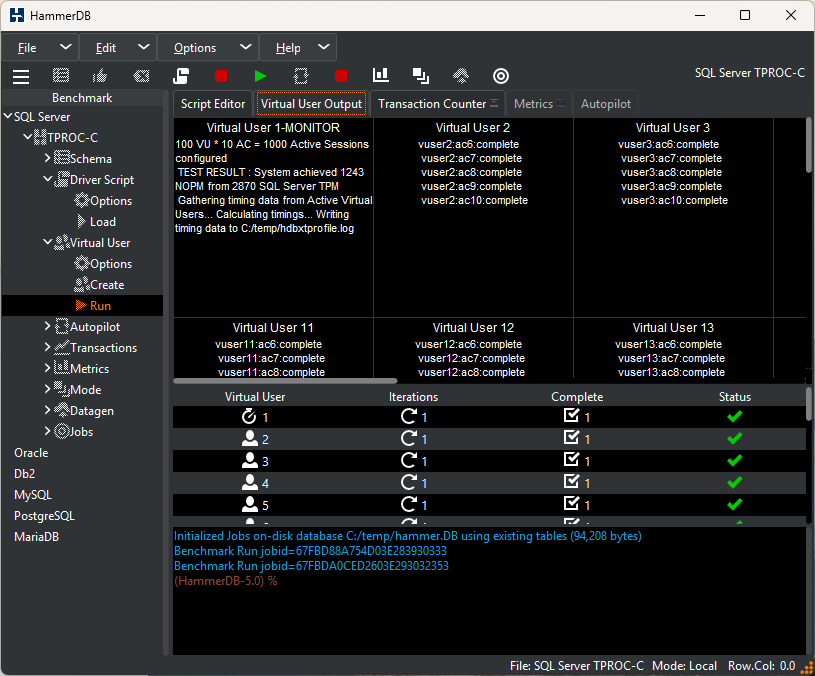The height and width of the screenshot is (676, 815).
Task: Click the Mode upward arrows toolbar icon
Action: (461, 76)
